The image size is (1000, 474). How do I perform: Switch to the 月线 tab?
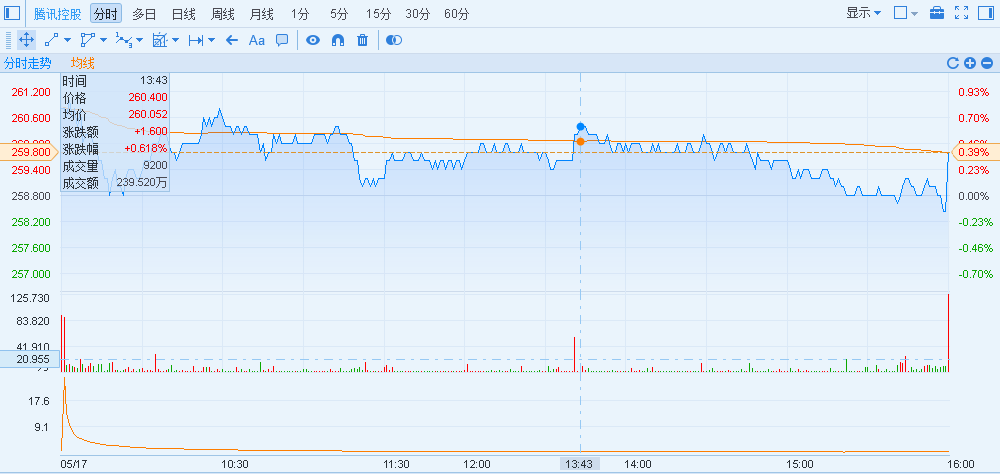tap(261, 14)
